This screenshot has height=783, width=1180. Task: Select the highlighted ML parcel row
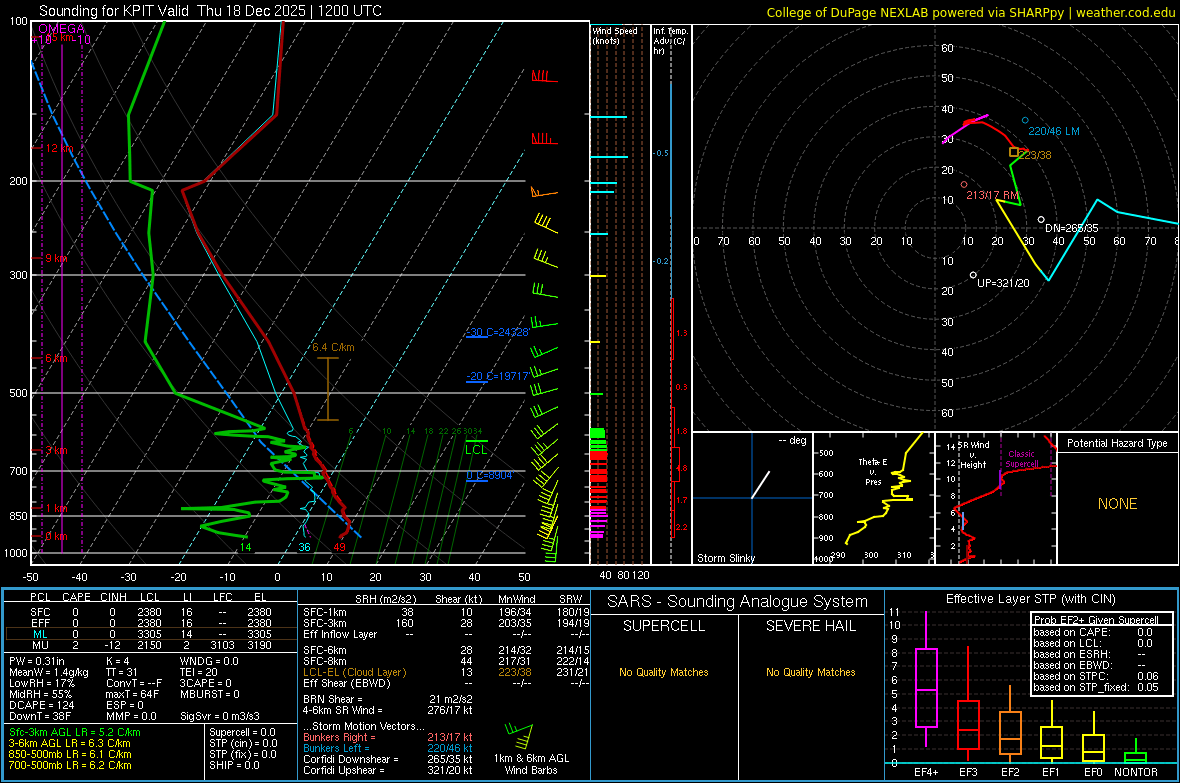pos(151,634)
